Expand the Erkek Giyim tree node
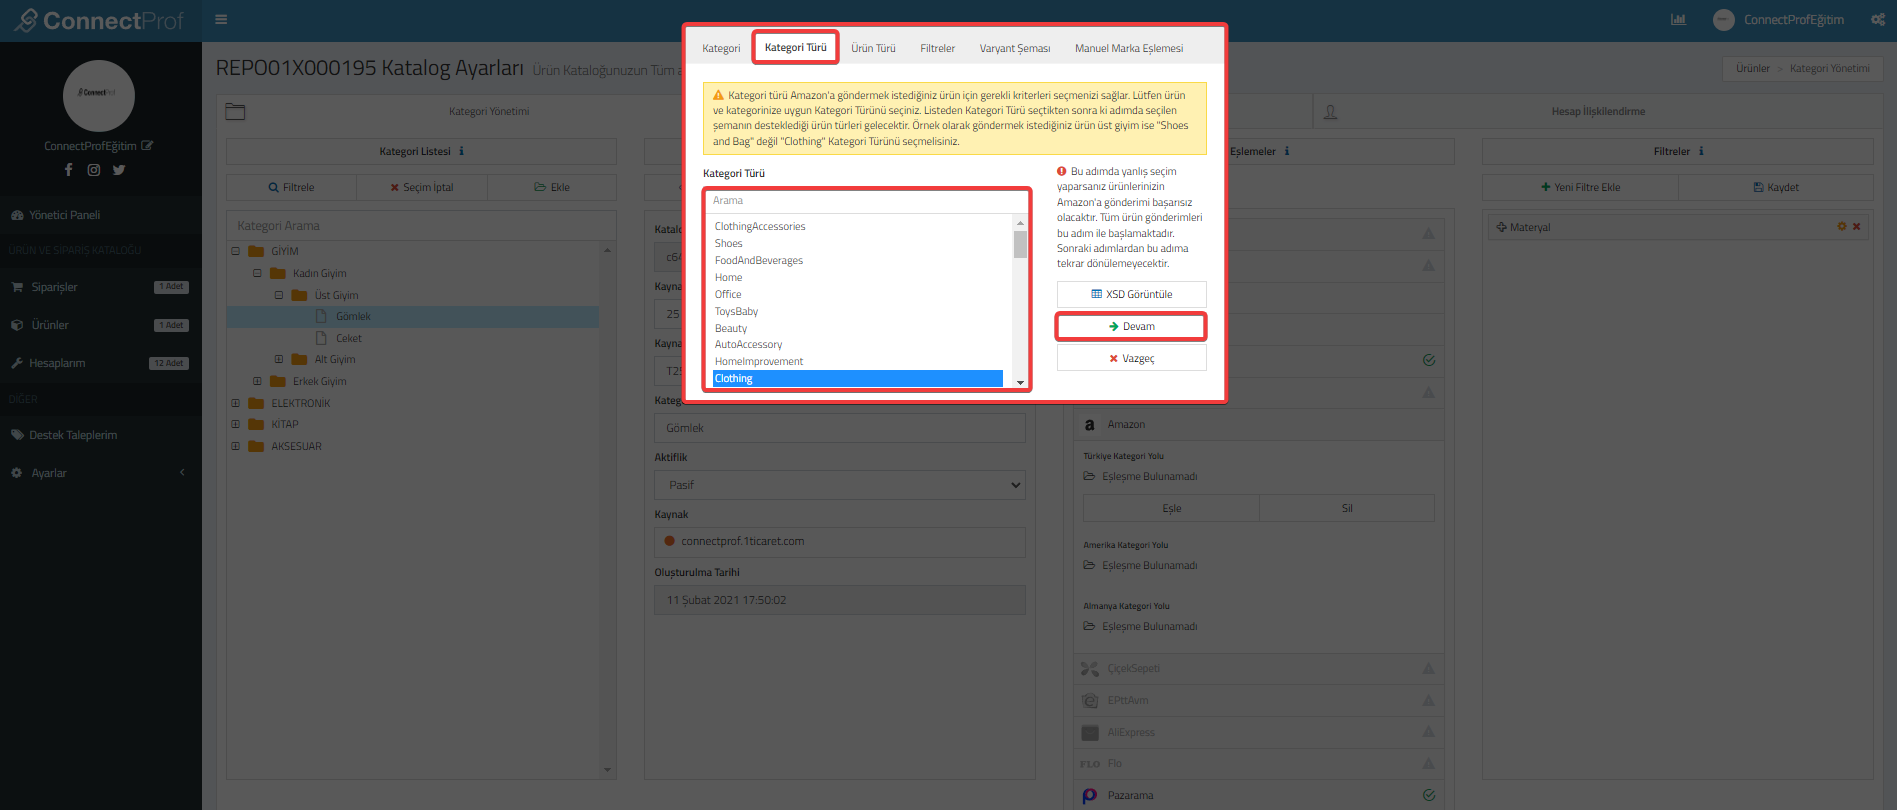Image resolution: width=1897 pixels, height=810 pixels. pos(257,381)
